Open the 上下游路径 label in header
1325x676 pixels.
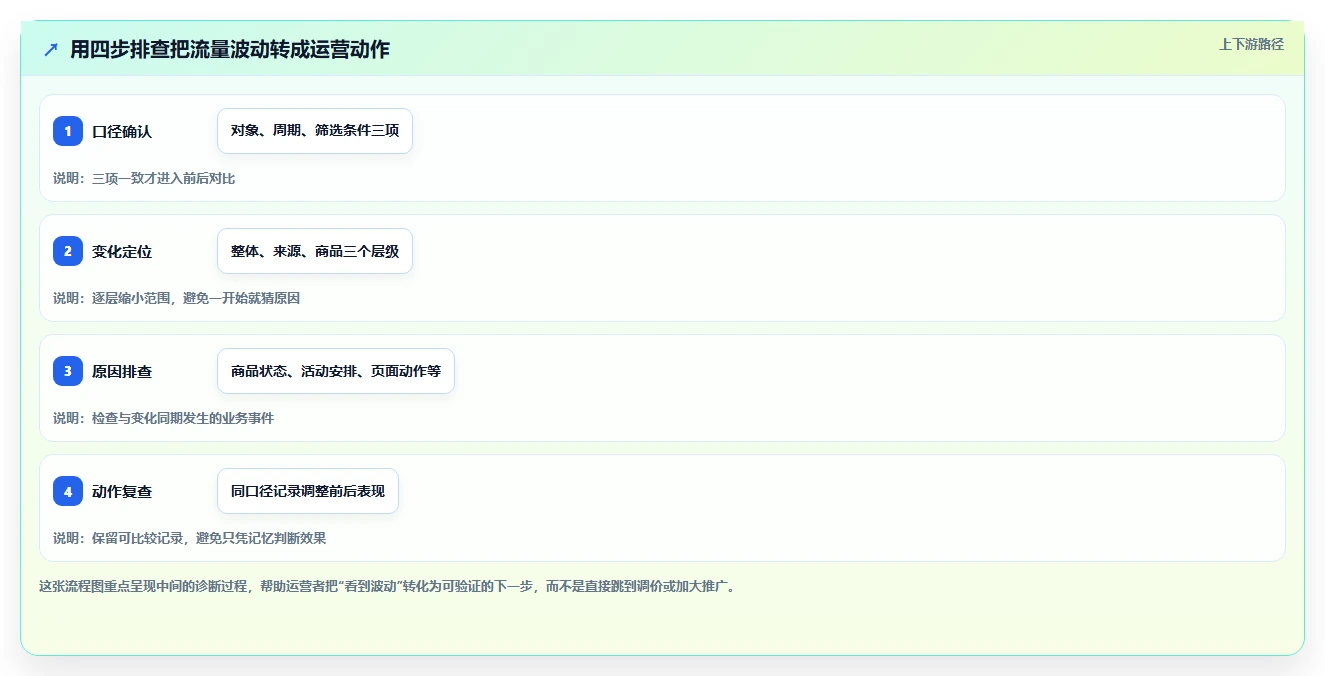pyautogui.click(x=1251, y=44)
